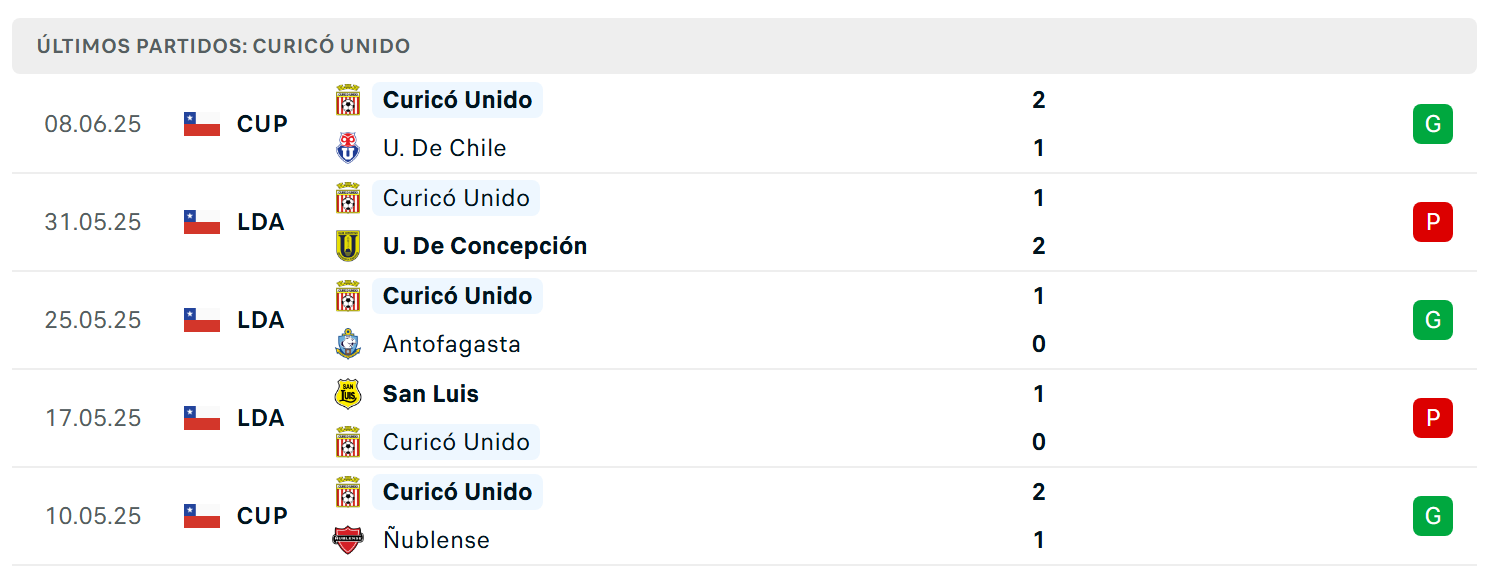
Task: Click the CUP label of 08.06.25 match
Action: [x=262, y=124]
